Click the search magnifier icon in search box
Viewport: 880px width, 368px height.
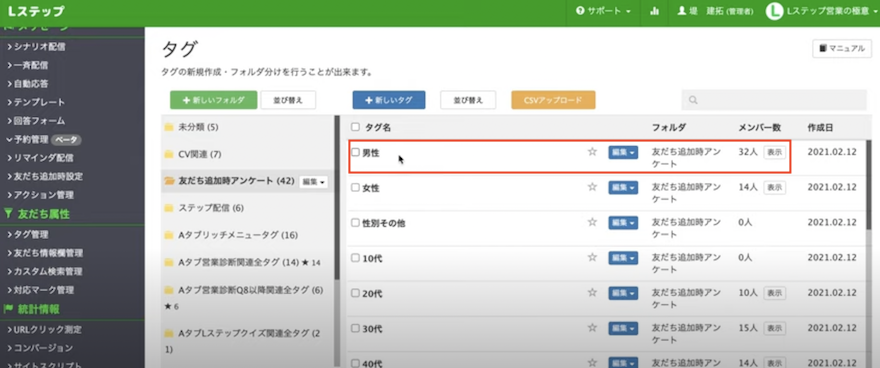[x=693, y=100]
